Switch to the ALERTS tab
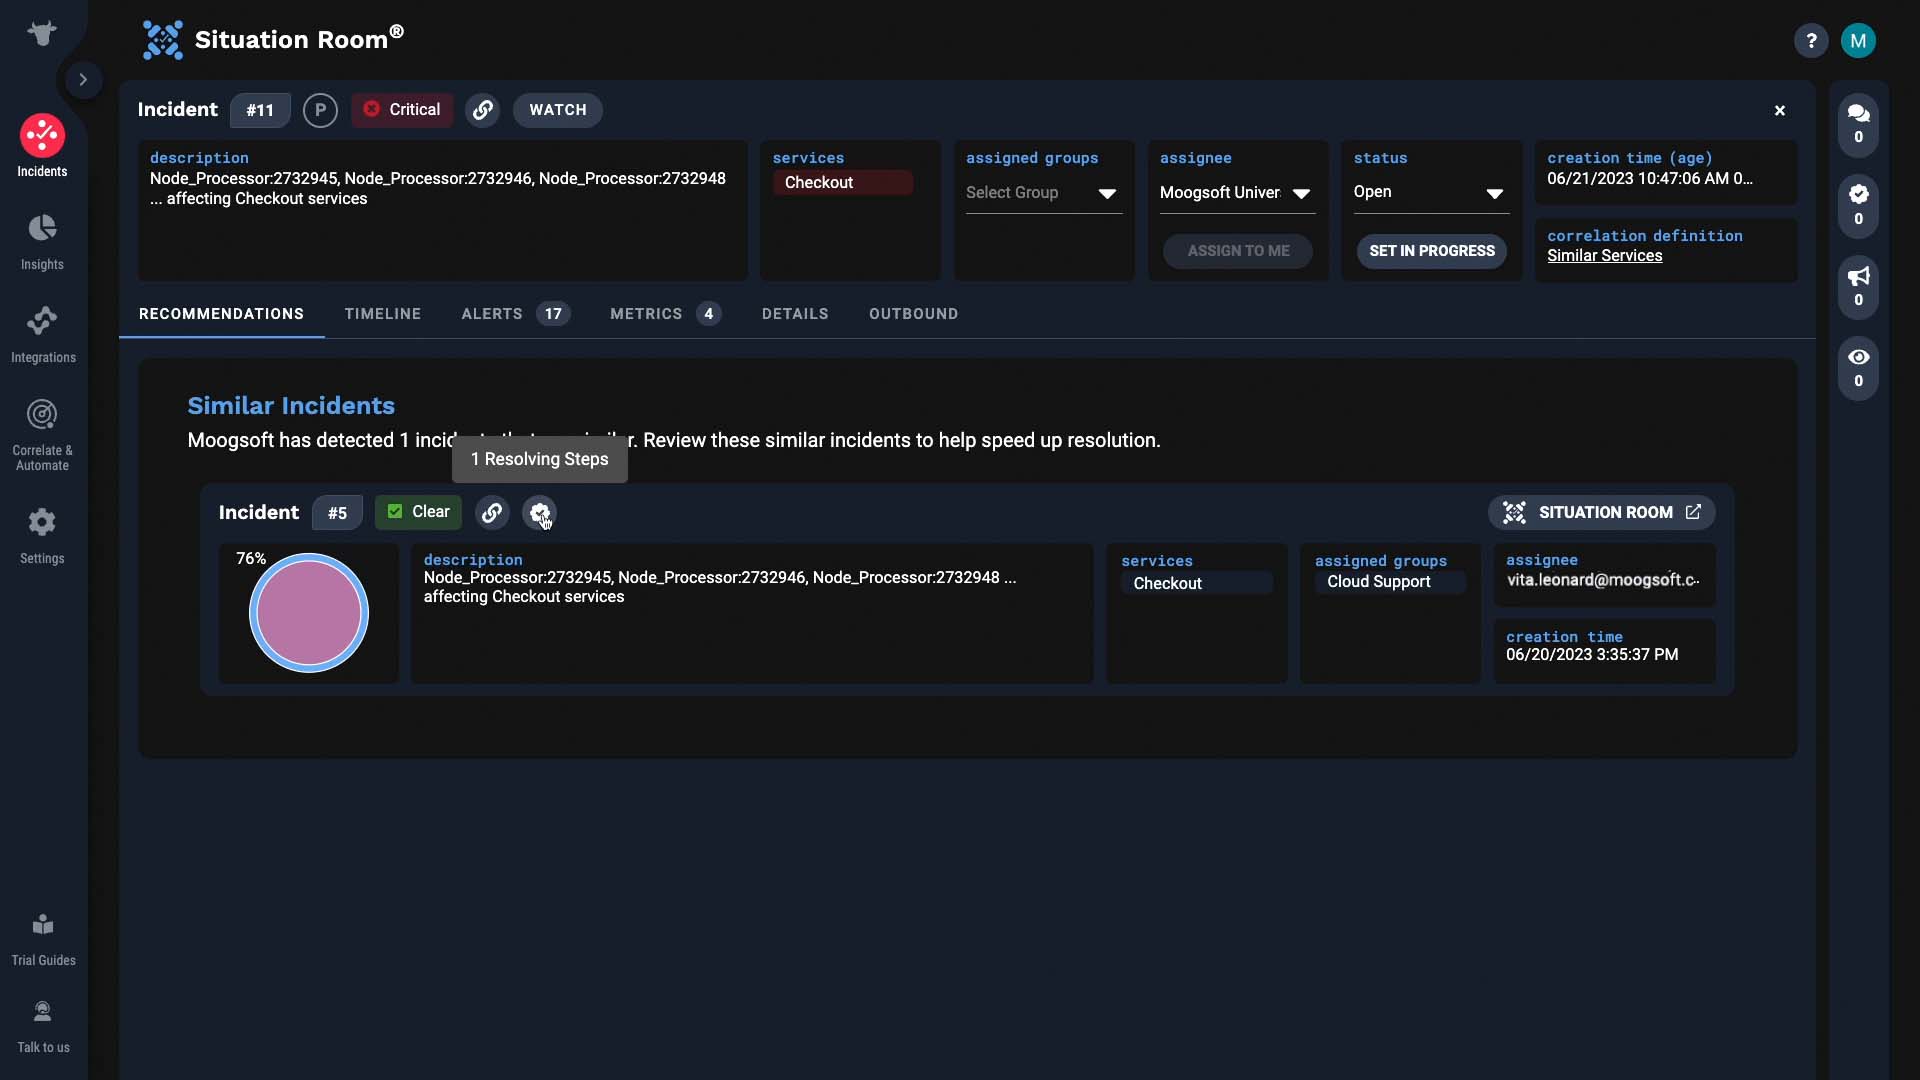Screen dimensions: 1920x1080 [x=515, y=314]
